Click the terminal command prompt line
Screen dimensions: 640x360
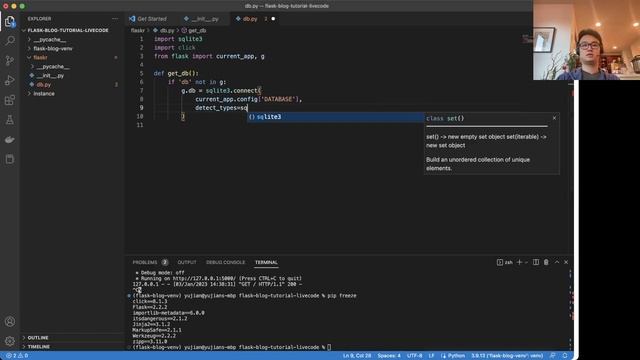pyautogui.click(x=231, y=347)
